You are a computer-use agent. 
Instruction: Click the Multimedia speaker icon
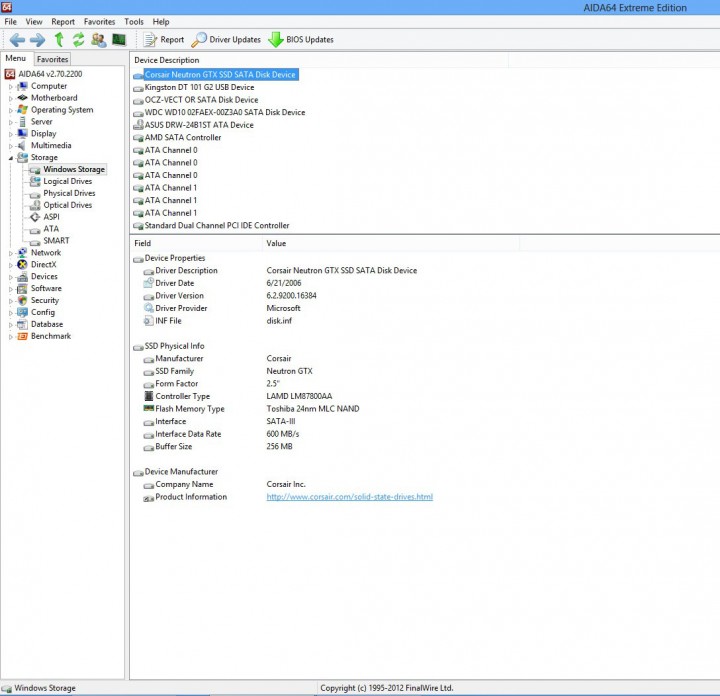click(22, 146)
